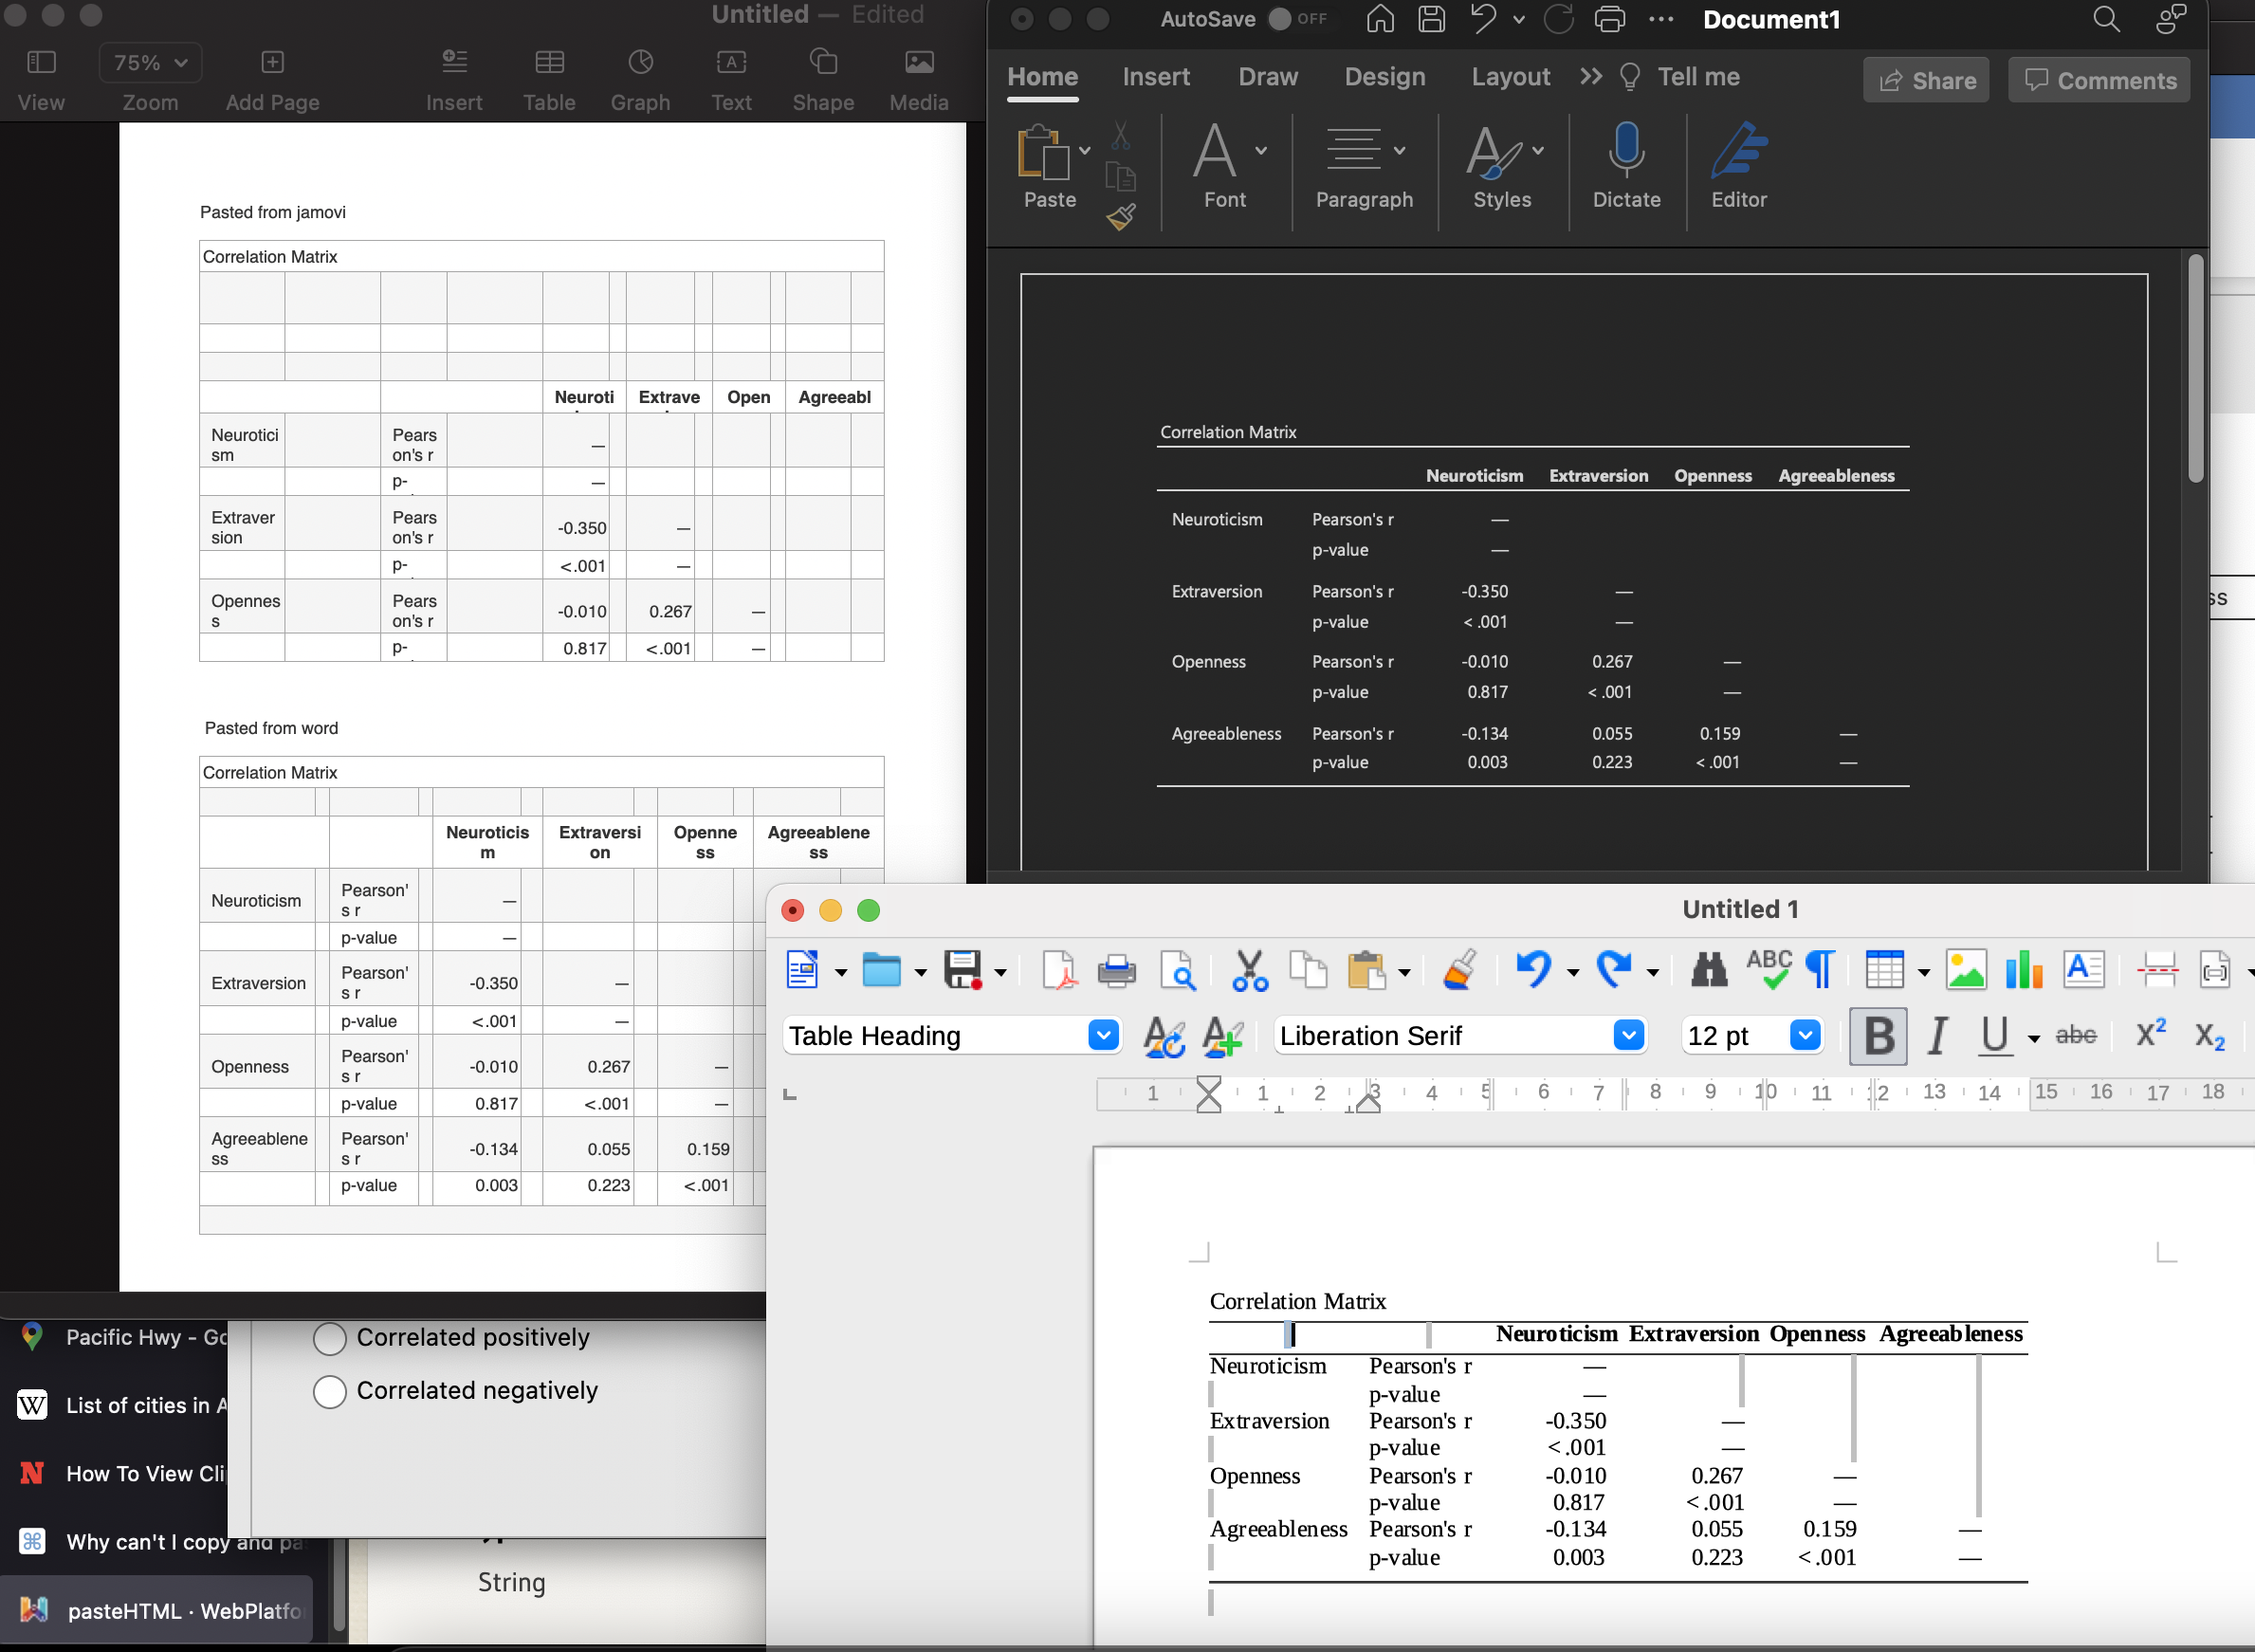Select Correlated negatively radio button
The width and height of the screenshot is (2255, 1652).
pos(330,1391)
